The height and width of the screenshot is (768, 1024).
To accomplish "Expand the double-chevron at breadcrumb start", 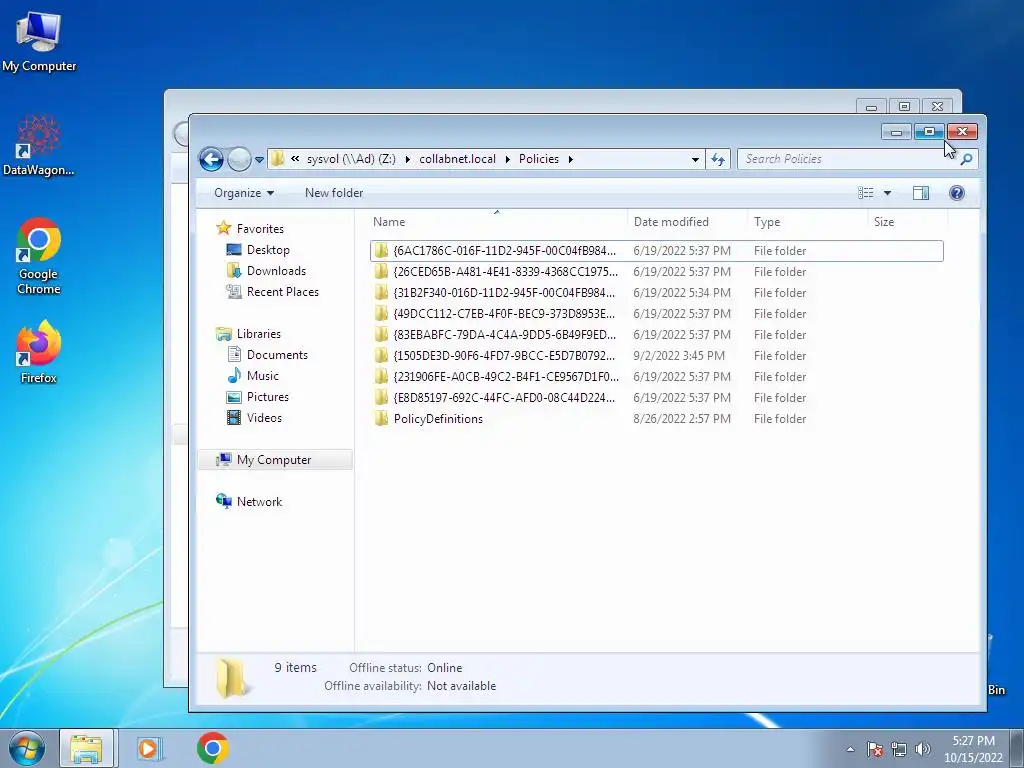I will coord(295,159).
